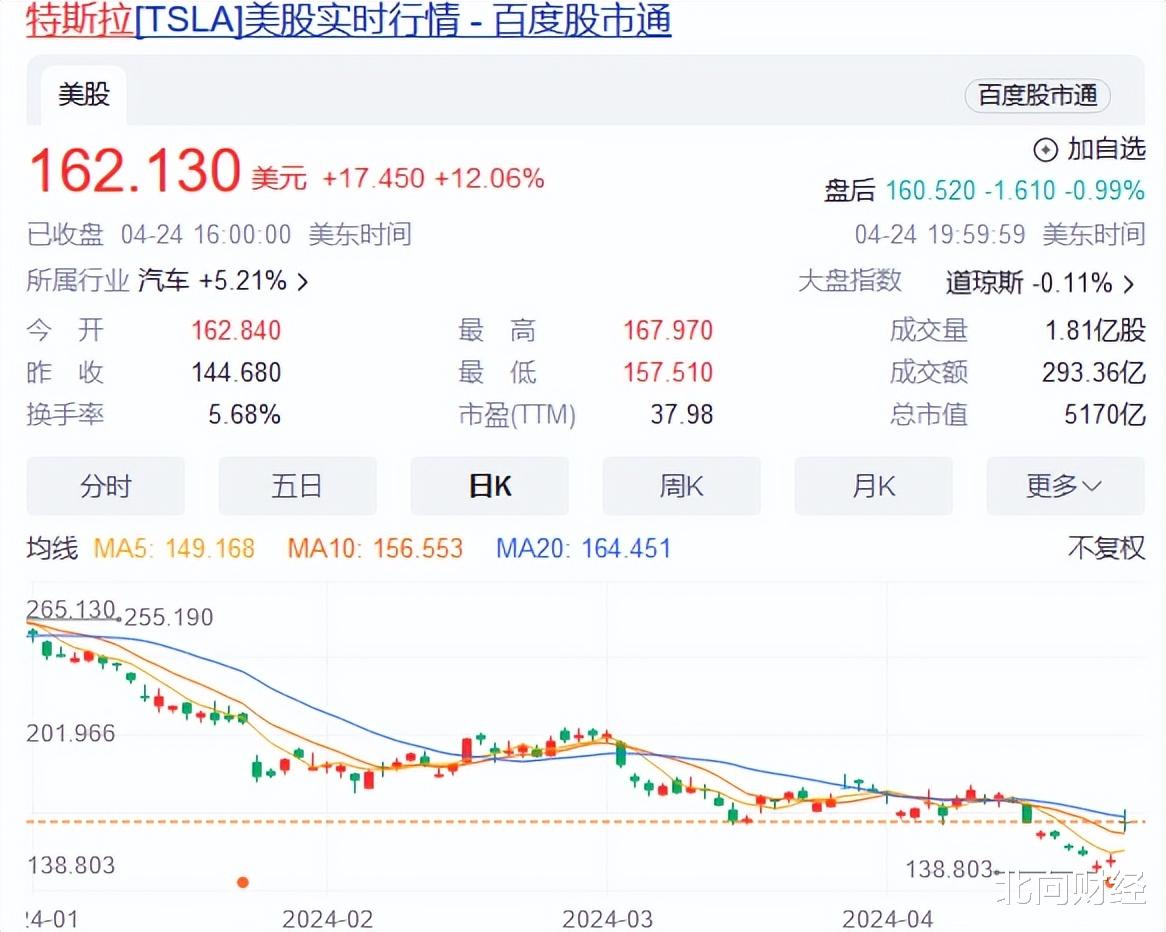
Task: Click the 盘后 after-hours label
Action: pyautogui.click(x=849, y=190)
